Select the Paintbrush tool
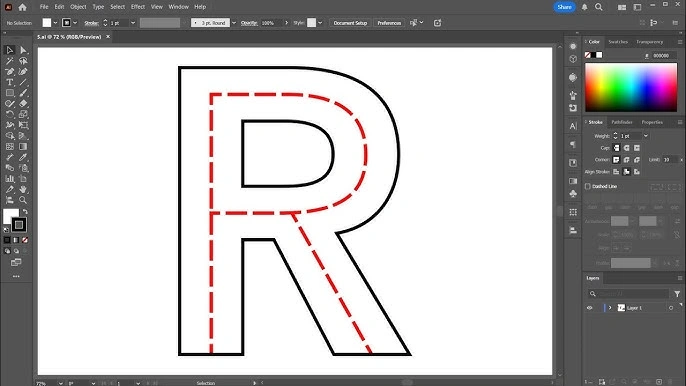 (23, 93)
